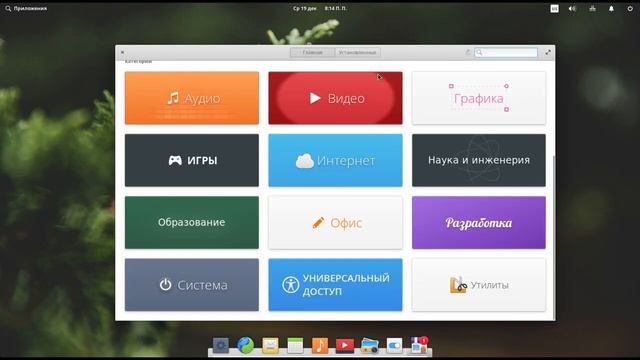Screen dimensions: 640x360
Task: Open the network indicator
Action: tap(592, 9)
